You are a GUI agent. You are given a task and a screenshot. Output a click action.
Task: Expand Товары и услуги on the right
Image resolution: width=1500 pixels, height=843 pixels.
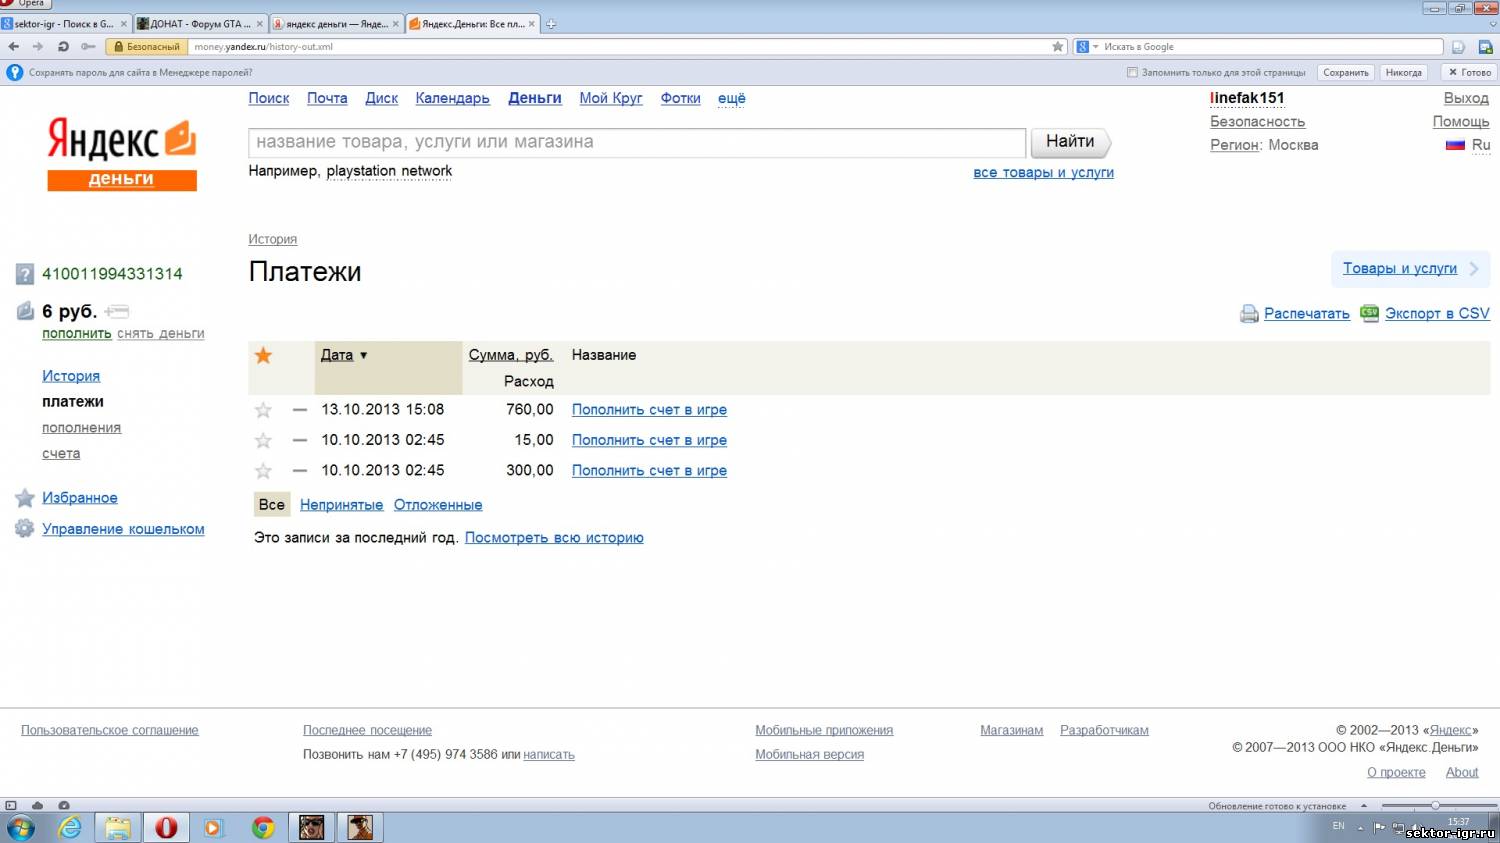coord(1410,268)
